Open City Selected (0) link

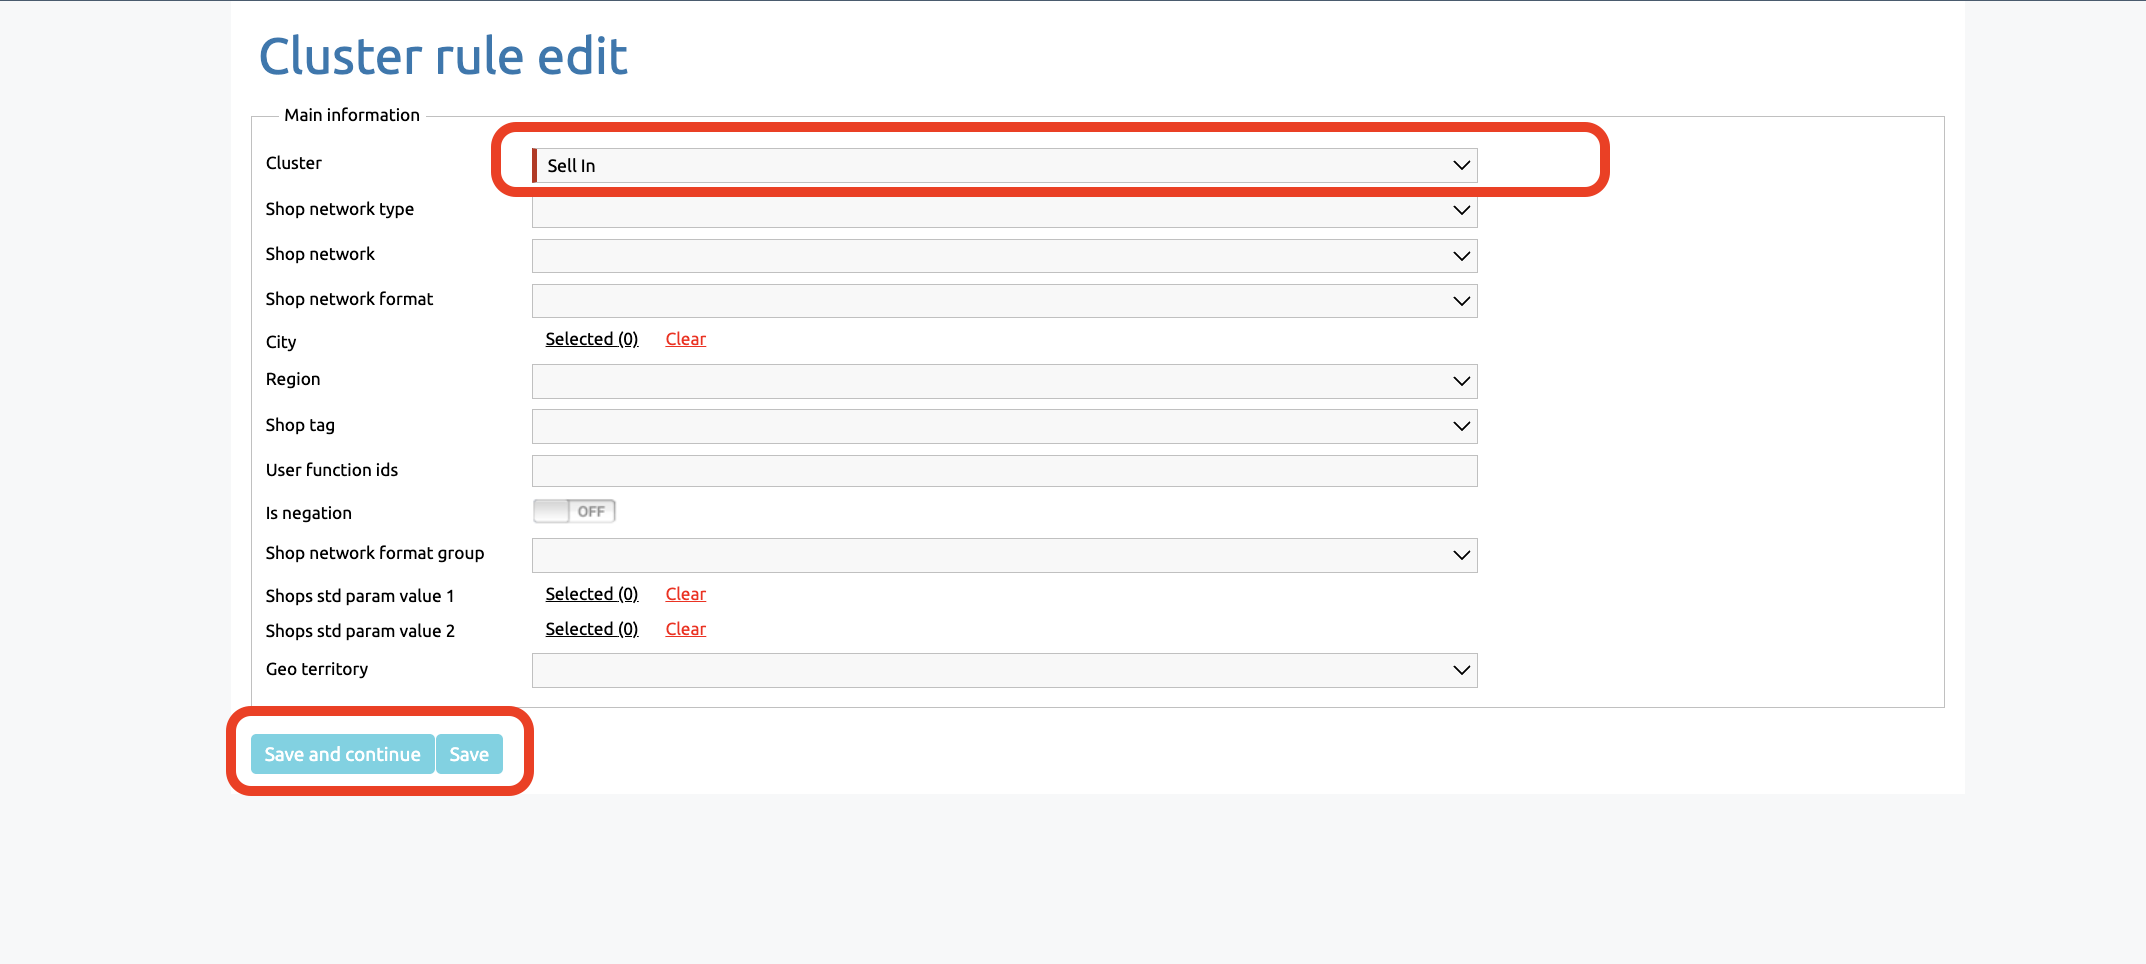coord(591,340)
